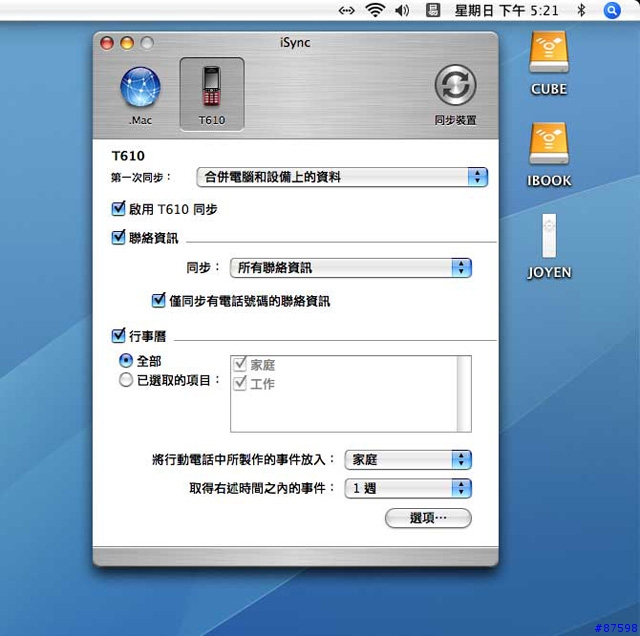Toggle the 行事曆 checkbox
This screenshot has height=636, width=640.
point(118,336)
